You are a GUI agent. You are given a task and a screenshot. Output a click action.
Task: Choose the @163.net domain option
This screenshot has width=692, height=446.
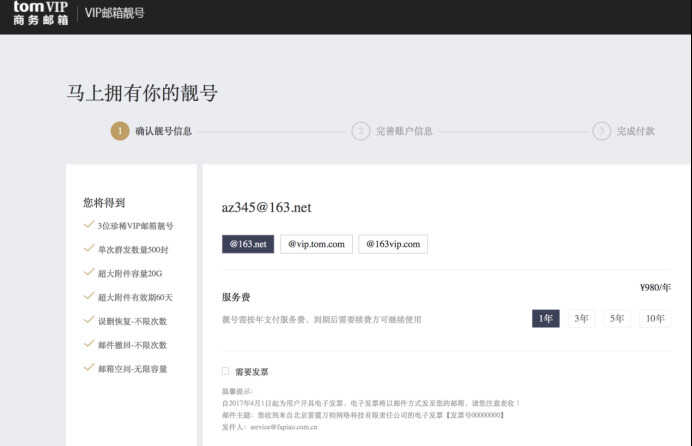tap(248, 244)
